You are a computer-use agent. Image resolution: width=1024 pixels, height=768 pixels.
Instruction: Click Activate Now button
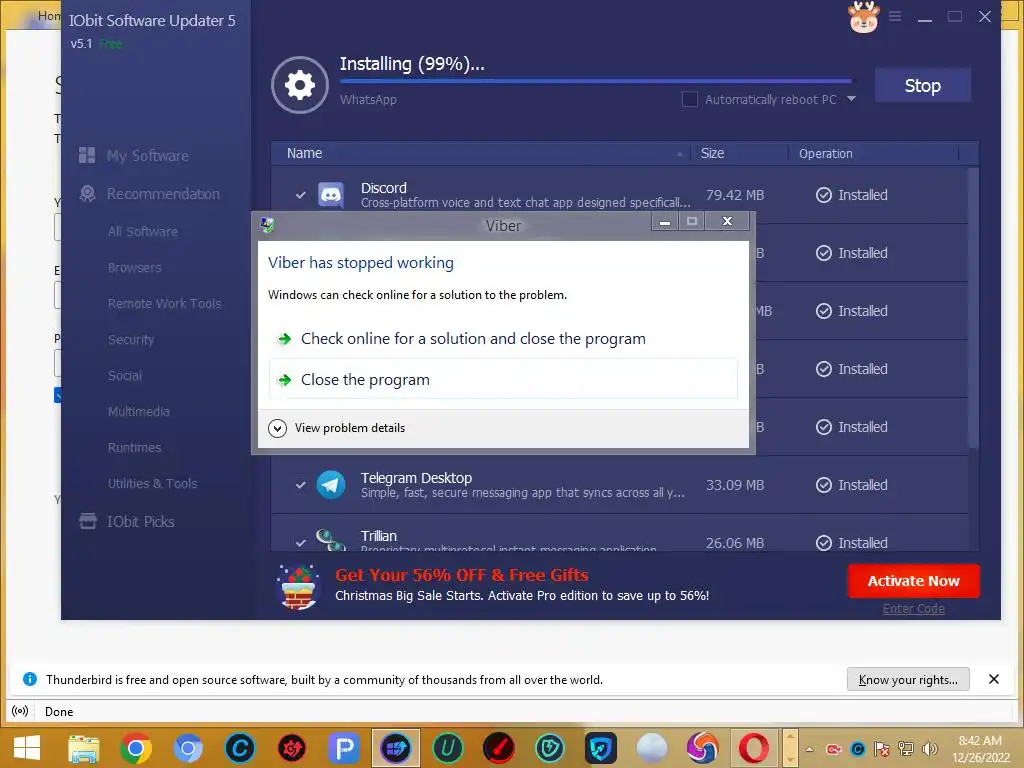913,581
